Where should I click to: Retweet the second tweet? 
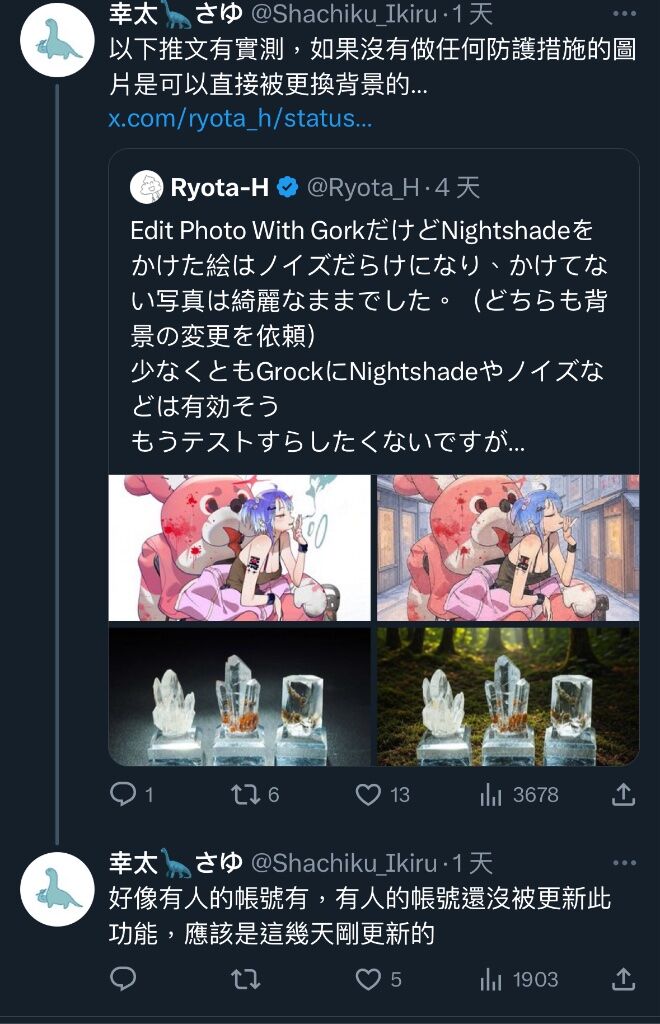pos(245,979)
